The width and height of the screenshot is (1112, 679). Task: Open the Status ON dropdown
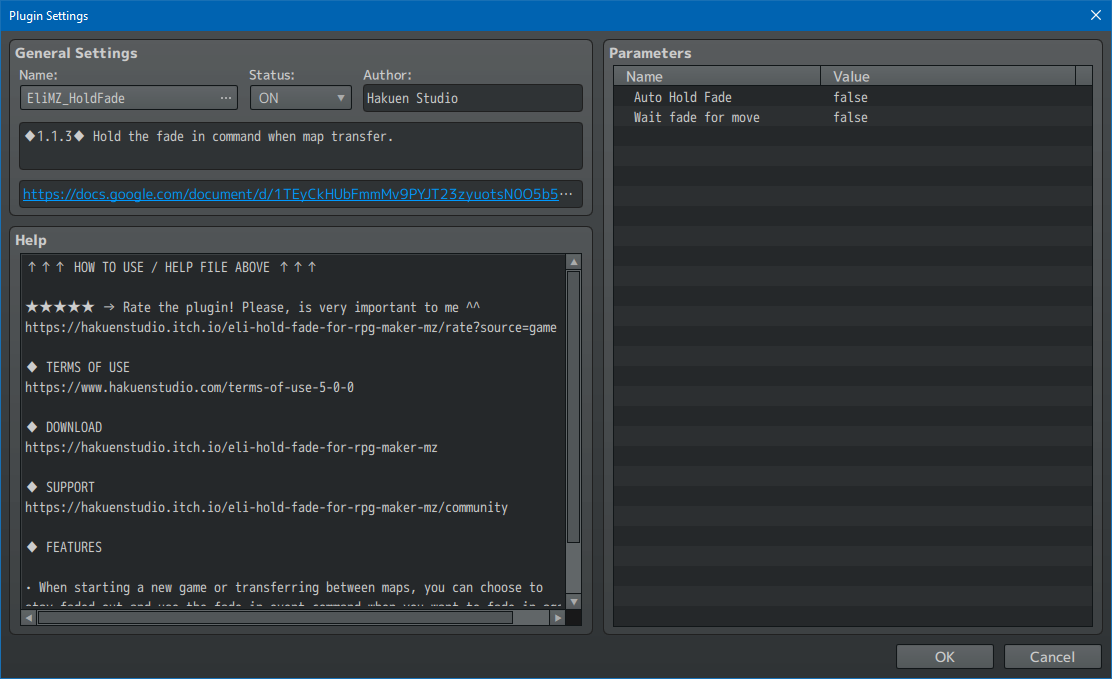[301, 98]
